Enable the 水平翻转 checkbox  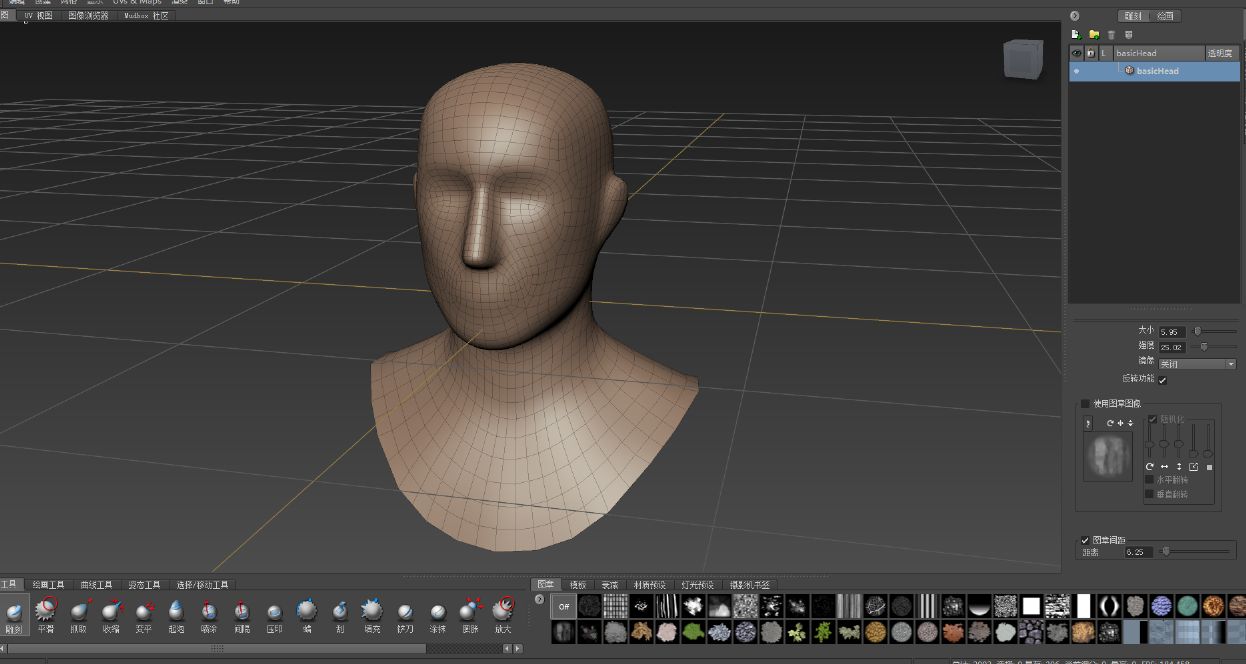click(x=1149, y=480)
